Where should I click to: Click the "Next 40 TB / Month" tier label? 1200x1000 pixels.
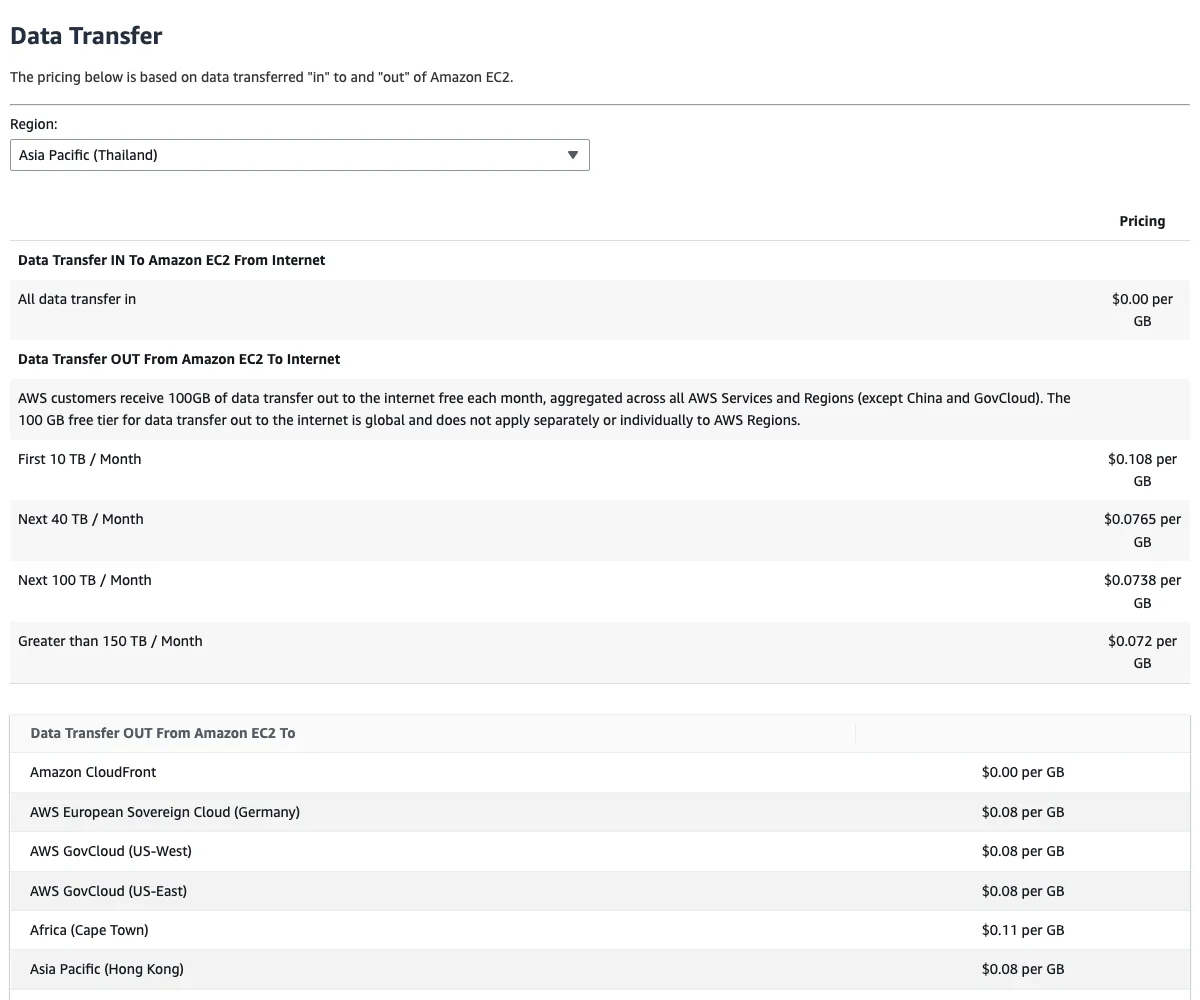point(81,519)
